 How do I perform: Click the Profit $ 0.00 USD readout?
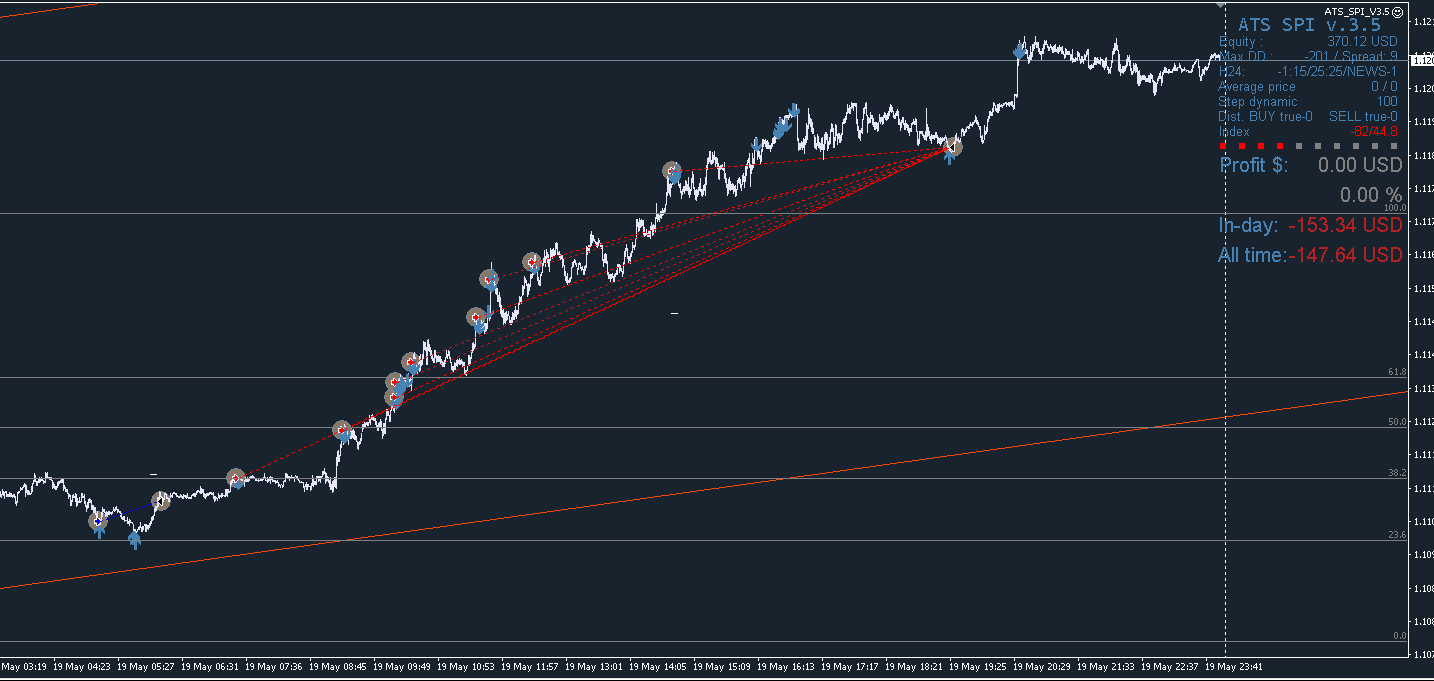coord(1311,165)
